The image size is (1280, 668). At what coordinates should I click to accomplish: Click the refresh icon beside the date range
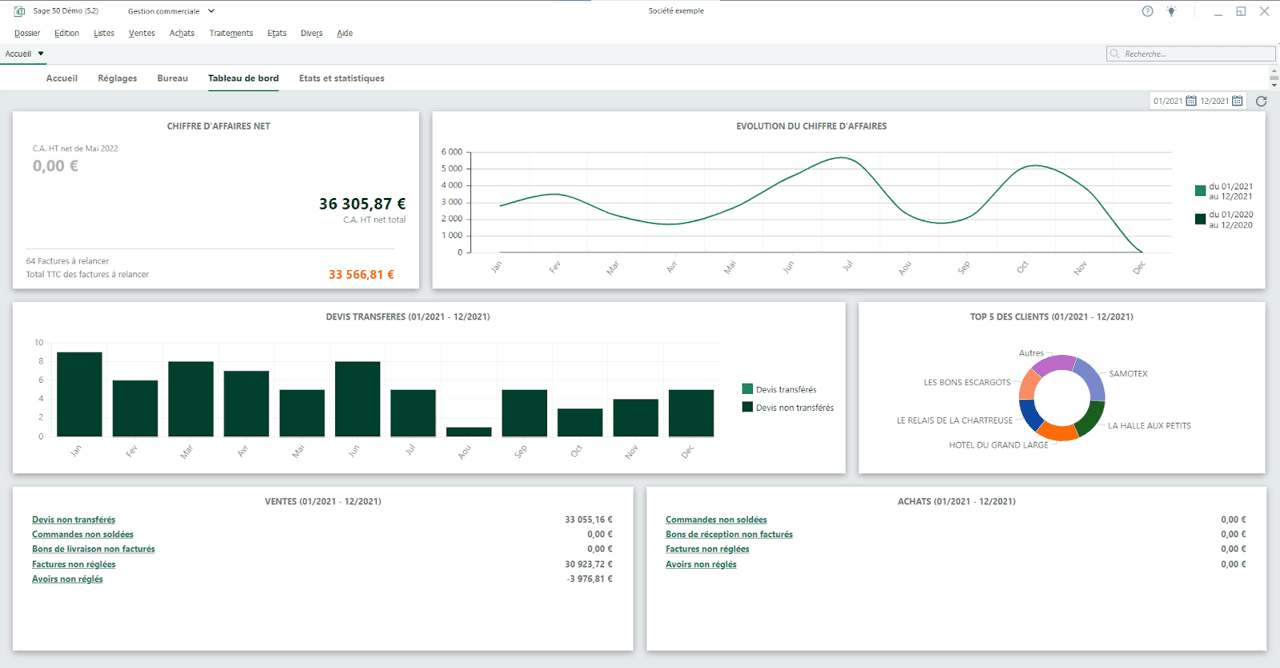click(x=1260, y=100)
